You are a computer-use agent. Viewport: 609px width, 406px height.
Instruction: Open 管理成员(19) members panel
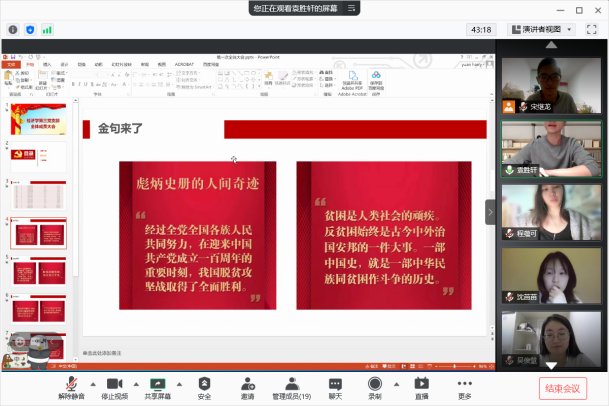291,384
